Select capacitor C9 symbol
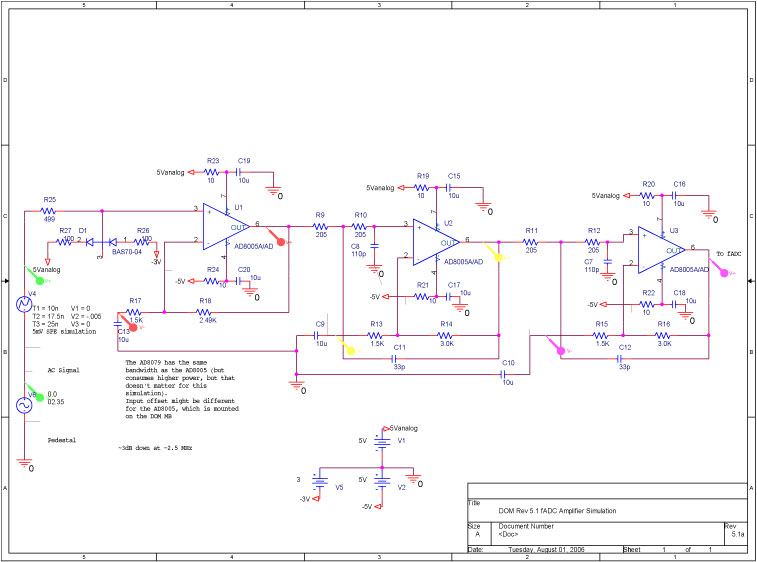757x562 pixels. [316, 335]
